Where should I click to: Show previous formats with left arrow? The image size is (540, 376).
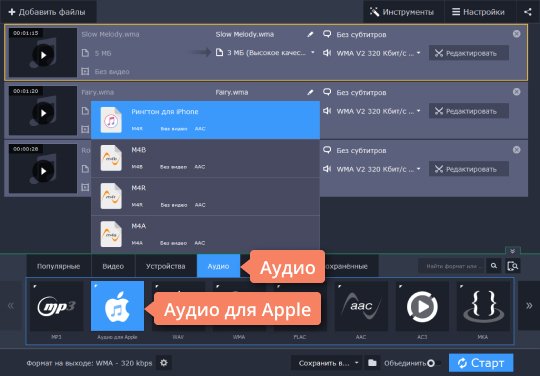pos(11,305)
